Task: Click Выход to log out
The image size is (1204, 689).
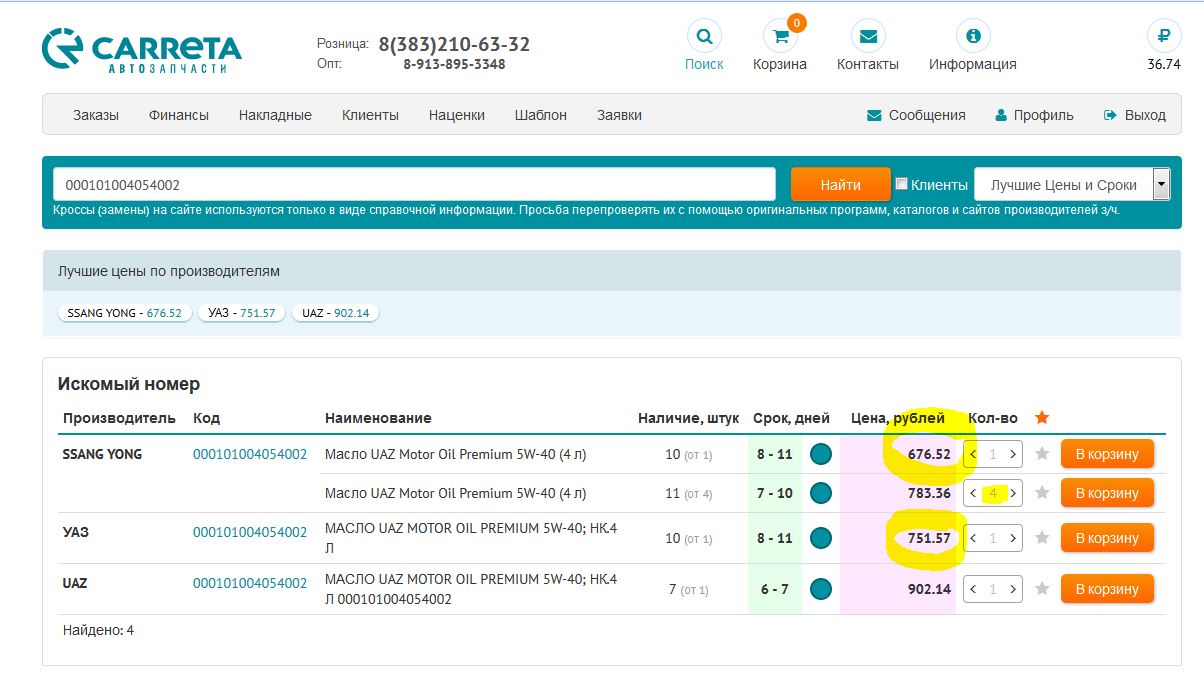Action: (1135, 115)
